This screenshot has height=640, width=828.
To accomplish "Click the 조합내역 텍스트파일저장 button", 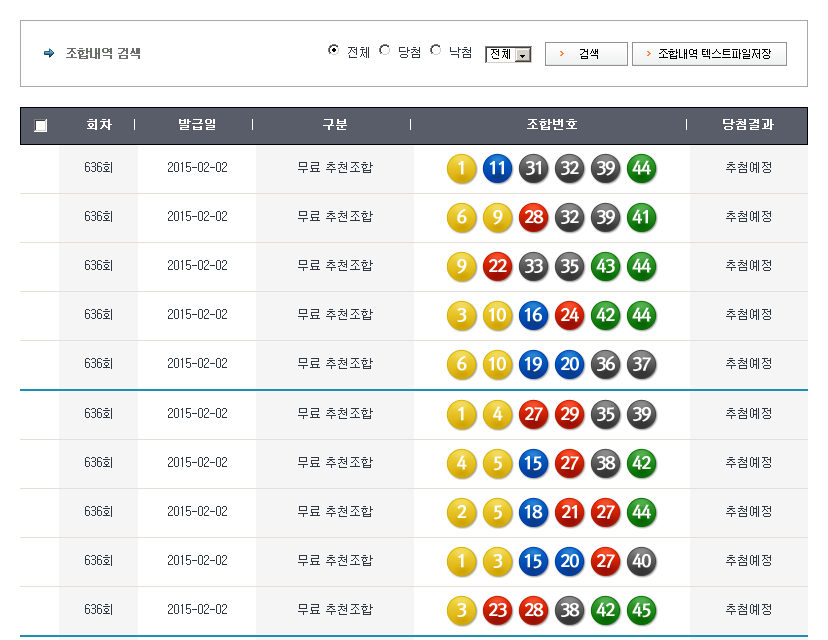I will [x=709, y=54].
